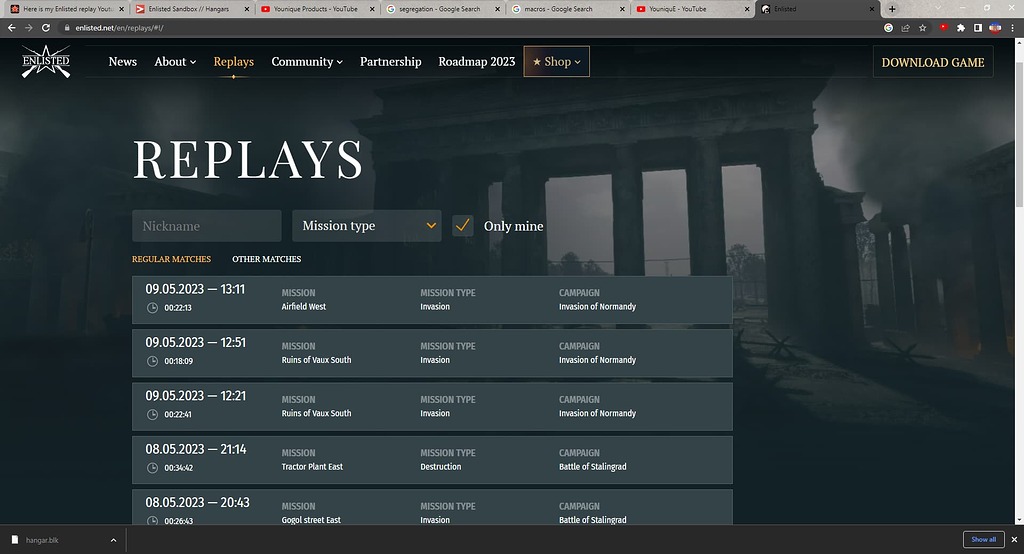
Task: Open the Community dropdown menu
Action: pos(307,62)
